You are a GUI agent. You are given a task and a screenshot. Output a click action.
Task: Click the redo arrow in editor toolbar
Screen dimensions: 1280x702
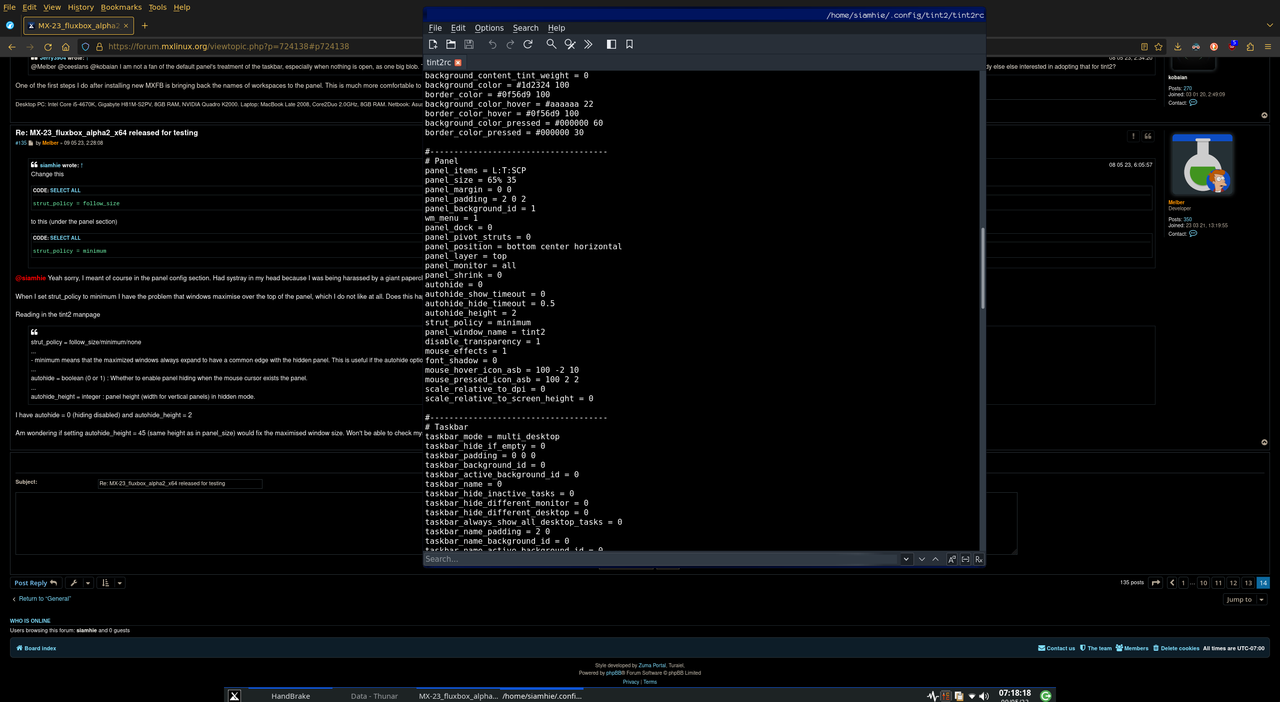[510, 44]
